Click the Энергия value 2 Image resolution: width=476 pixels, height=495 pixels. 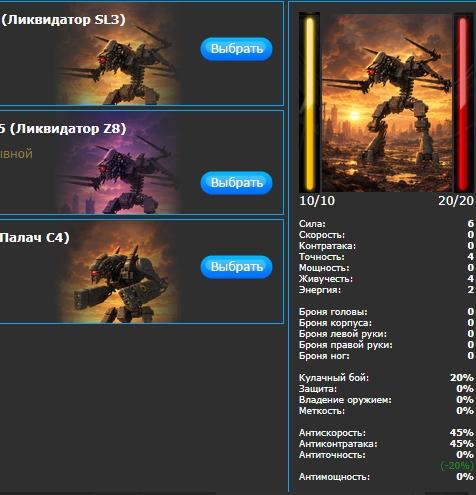tap(470, 290)
